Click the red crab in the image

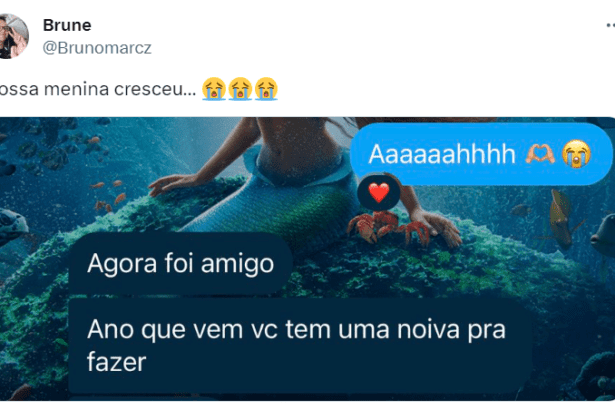(386, 228)
